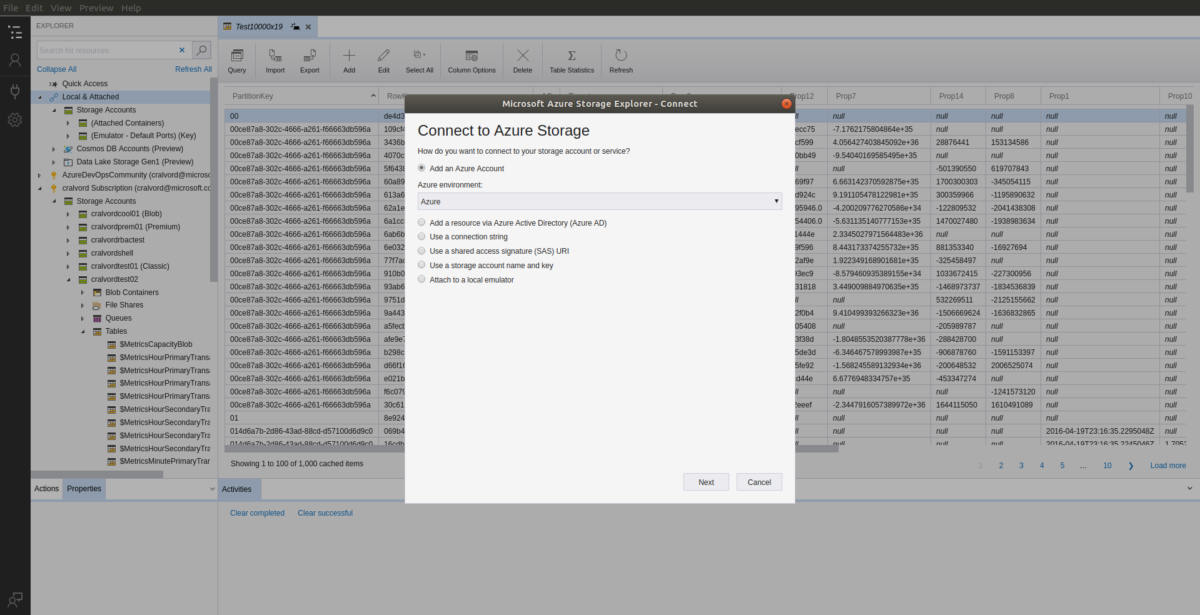Click Next in the Connect dialog
1200x615 pixels.
[x=706, y=482]
